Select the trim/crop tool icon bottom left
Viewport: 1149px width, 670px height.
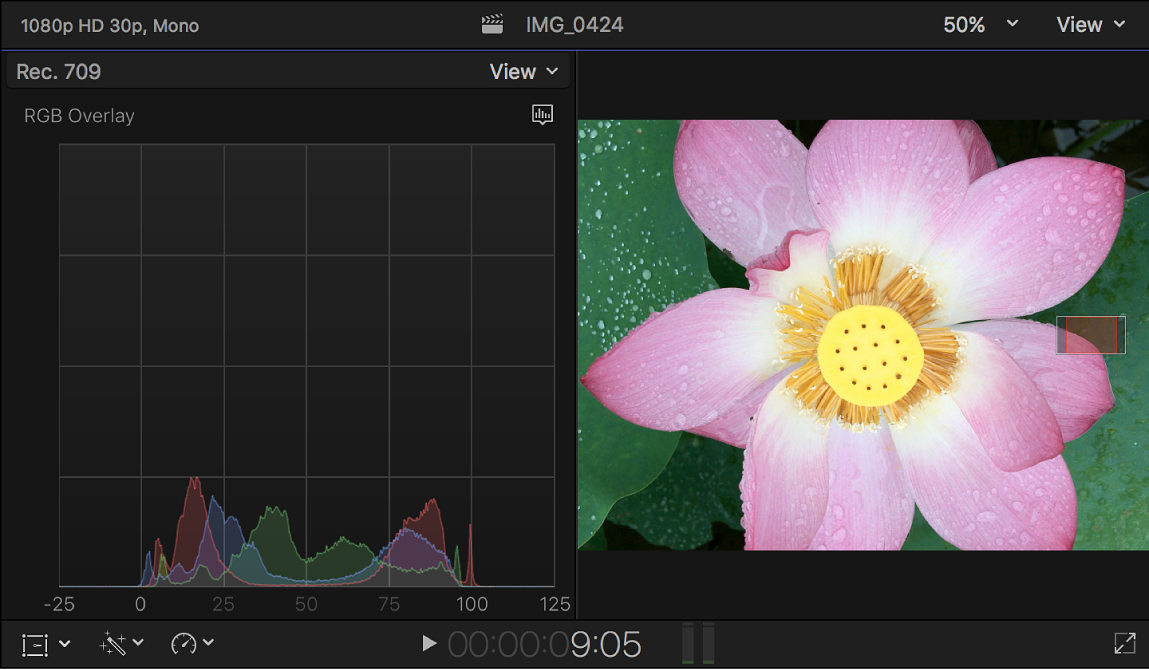33,643
